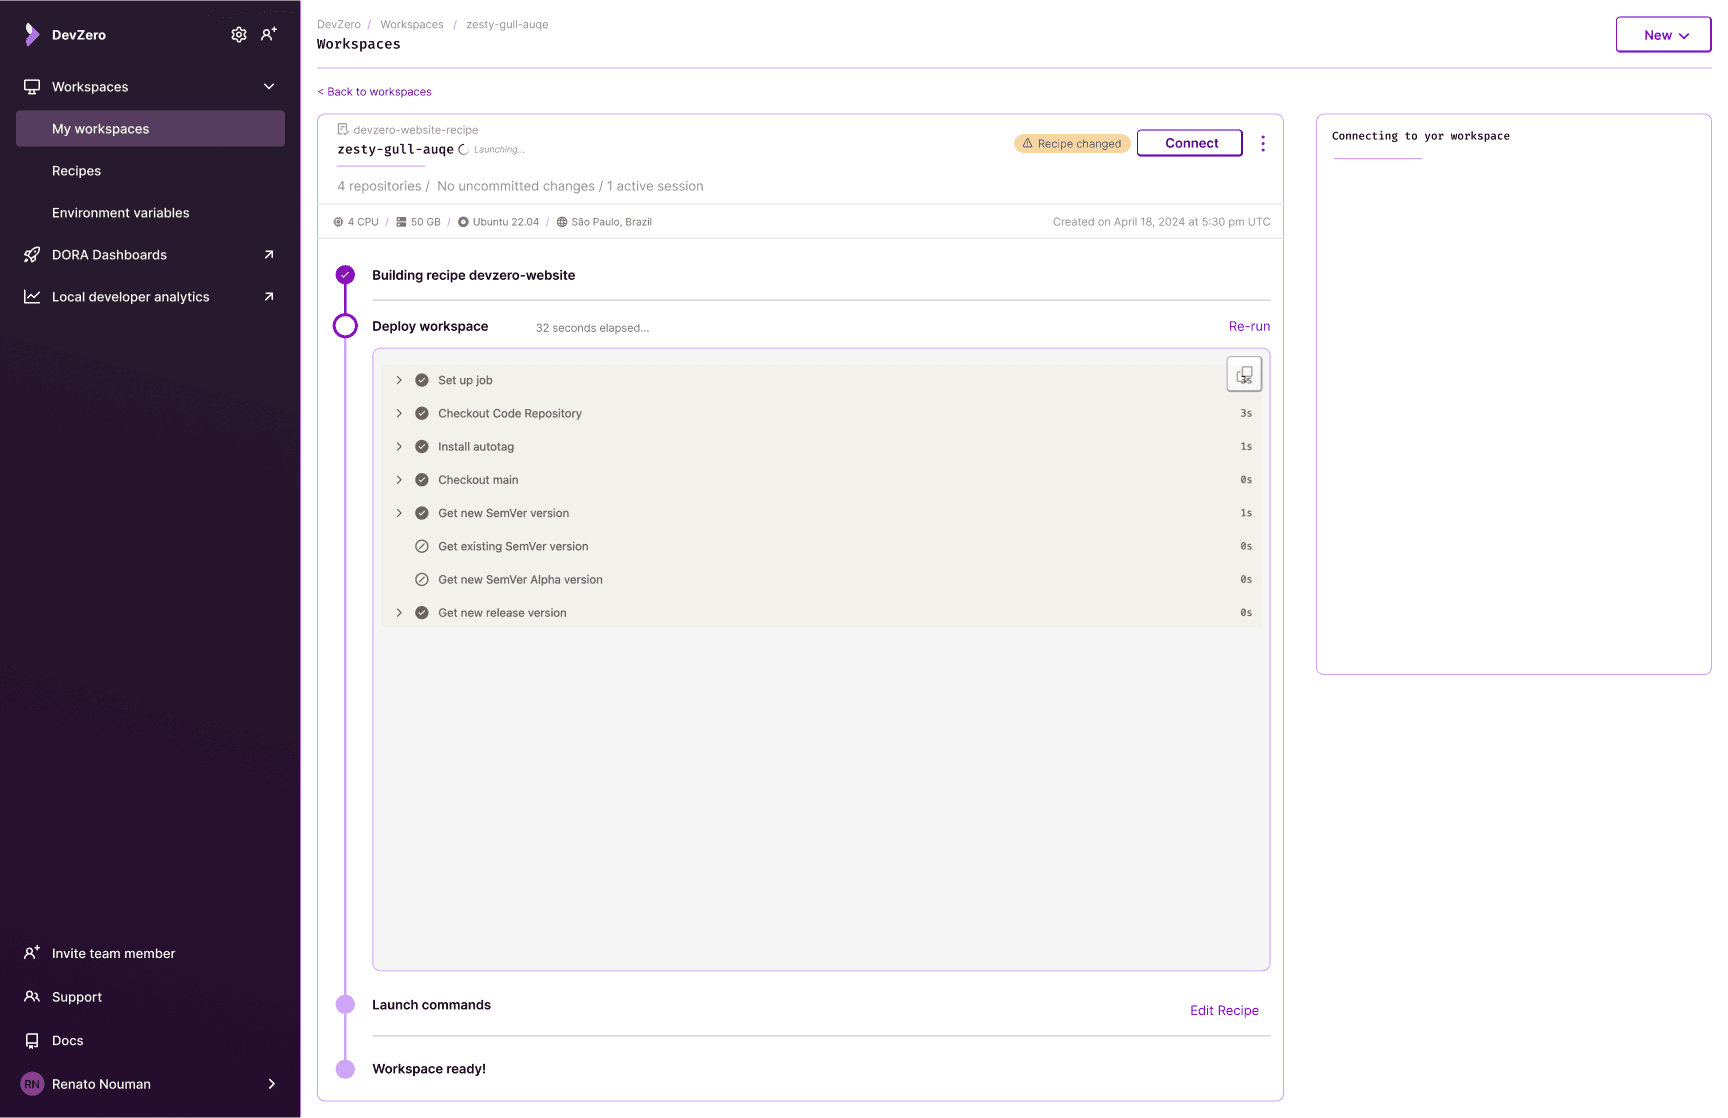
Task: Copy logs using the copy icon
Action: point(1244,375)
